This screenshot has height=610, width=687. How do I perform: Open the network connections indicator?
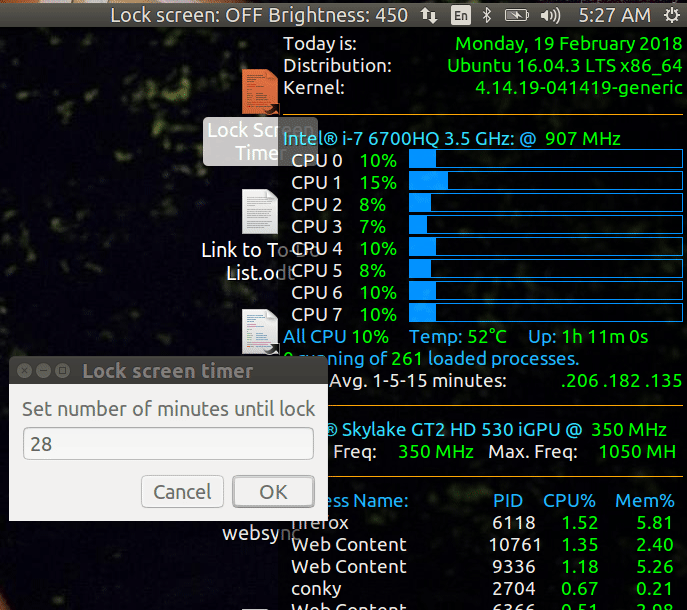point(429,16)
